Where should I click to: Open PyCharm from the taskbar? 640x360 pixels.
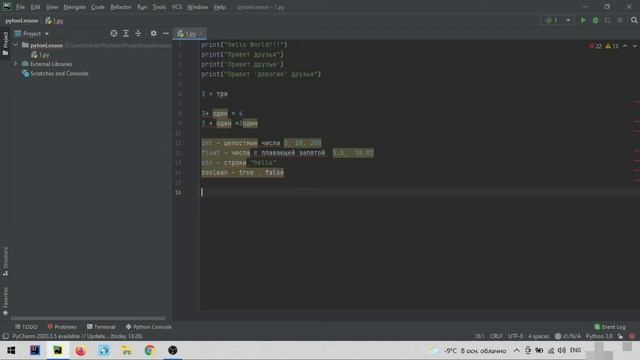58,350
